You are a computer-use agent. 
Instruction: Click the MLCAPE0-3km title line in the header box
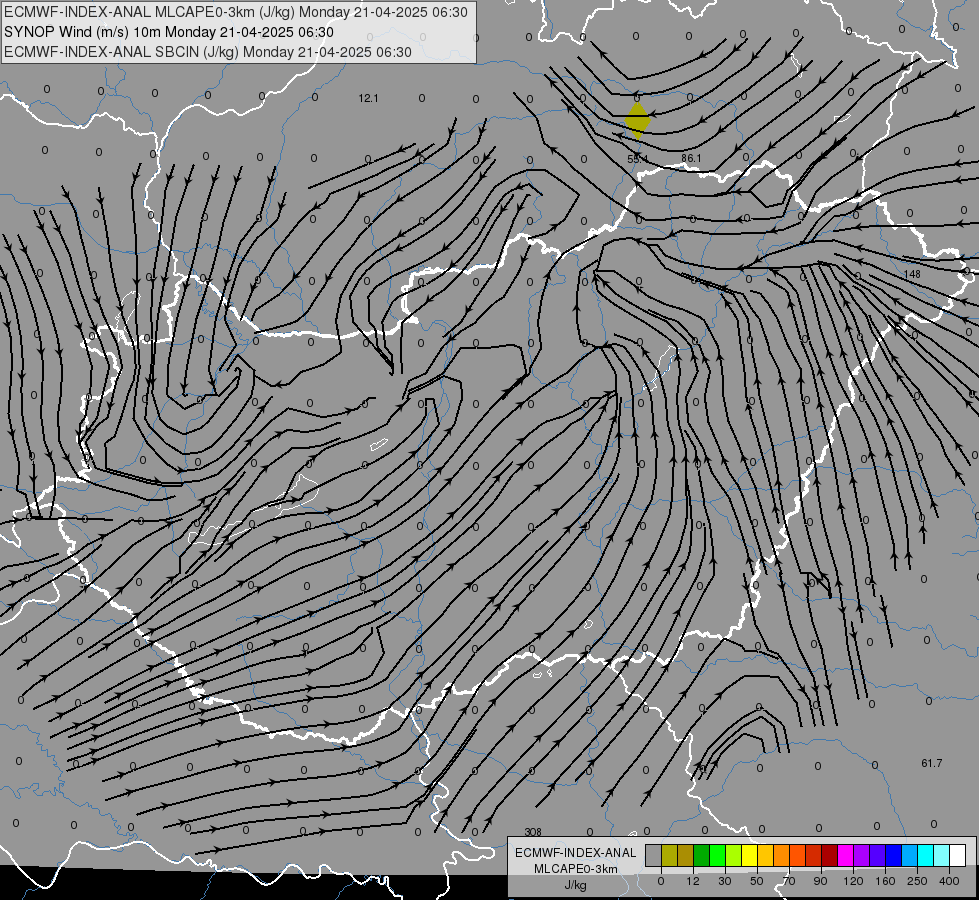click(x=235, y=12)
